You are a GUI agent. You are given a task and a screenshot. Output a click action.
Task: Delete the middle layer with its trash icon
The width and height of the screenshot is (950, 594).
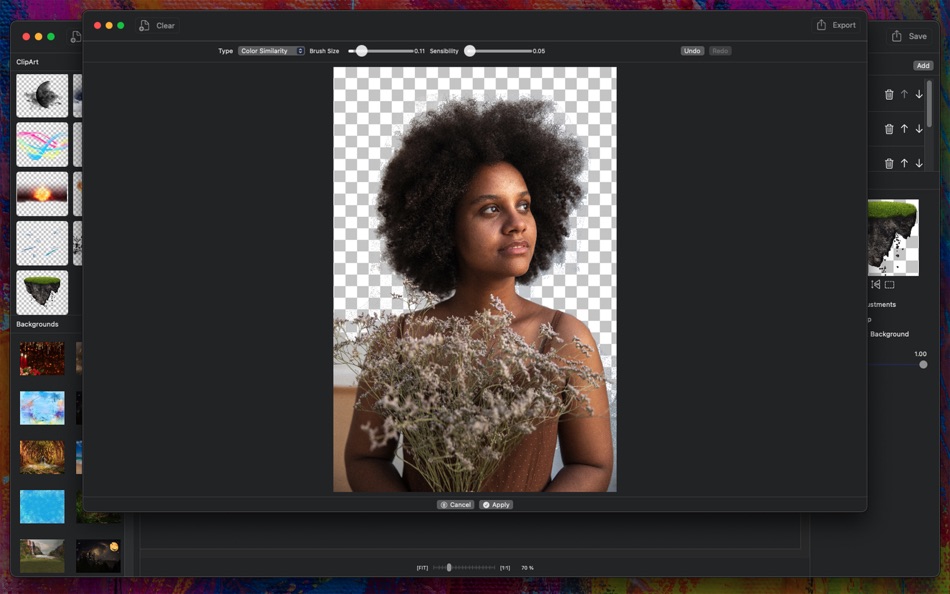tap(889, 129)
